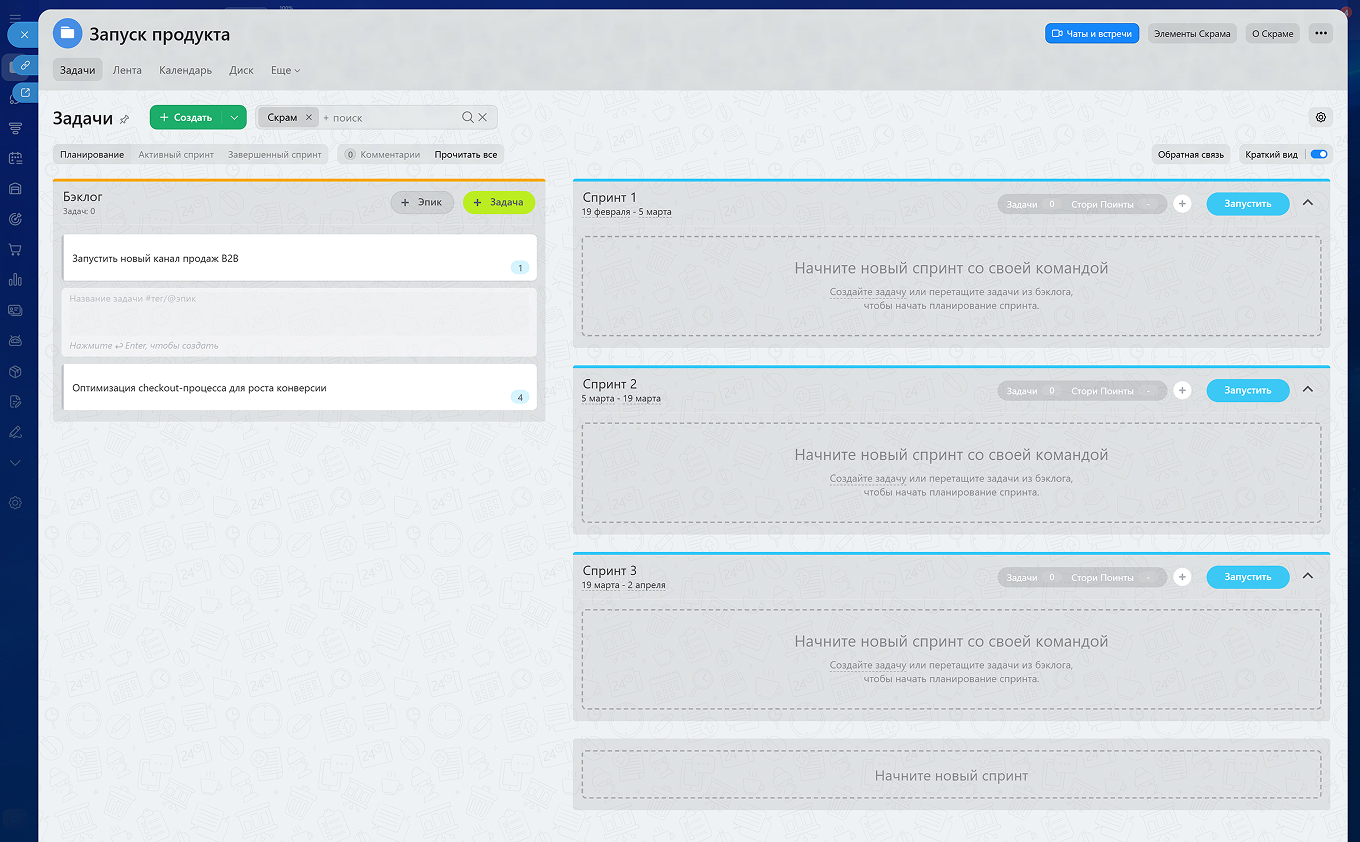1360x842 pixels.
Task: Open the three-dots menu in the header
Action: [x=1321, y=33]
